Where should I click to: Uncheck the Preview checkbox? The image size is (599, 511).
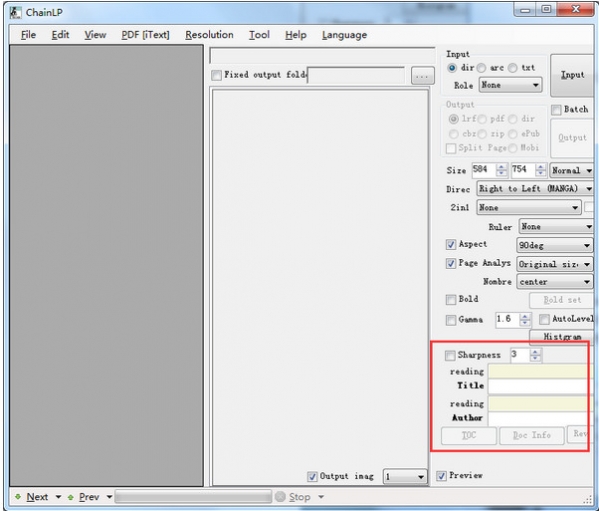(441, 475)
